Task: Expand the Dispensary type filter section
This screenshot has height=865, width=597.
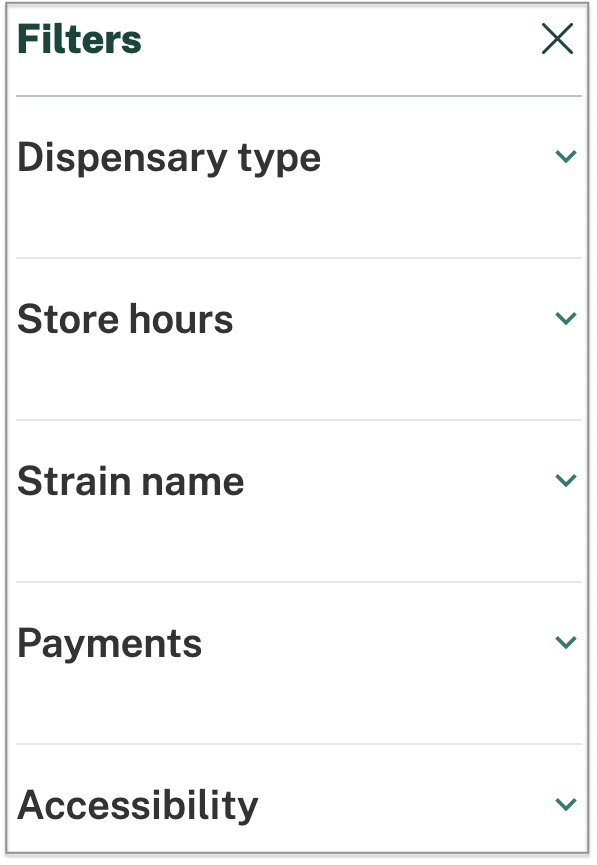Action: 298,177
